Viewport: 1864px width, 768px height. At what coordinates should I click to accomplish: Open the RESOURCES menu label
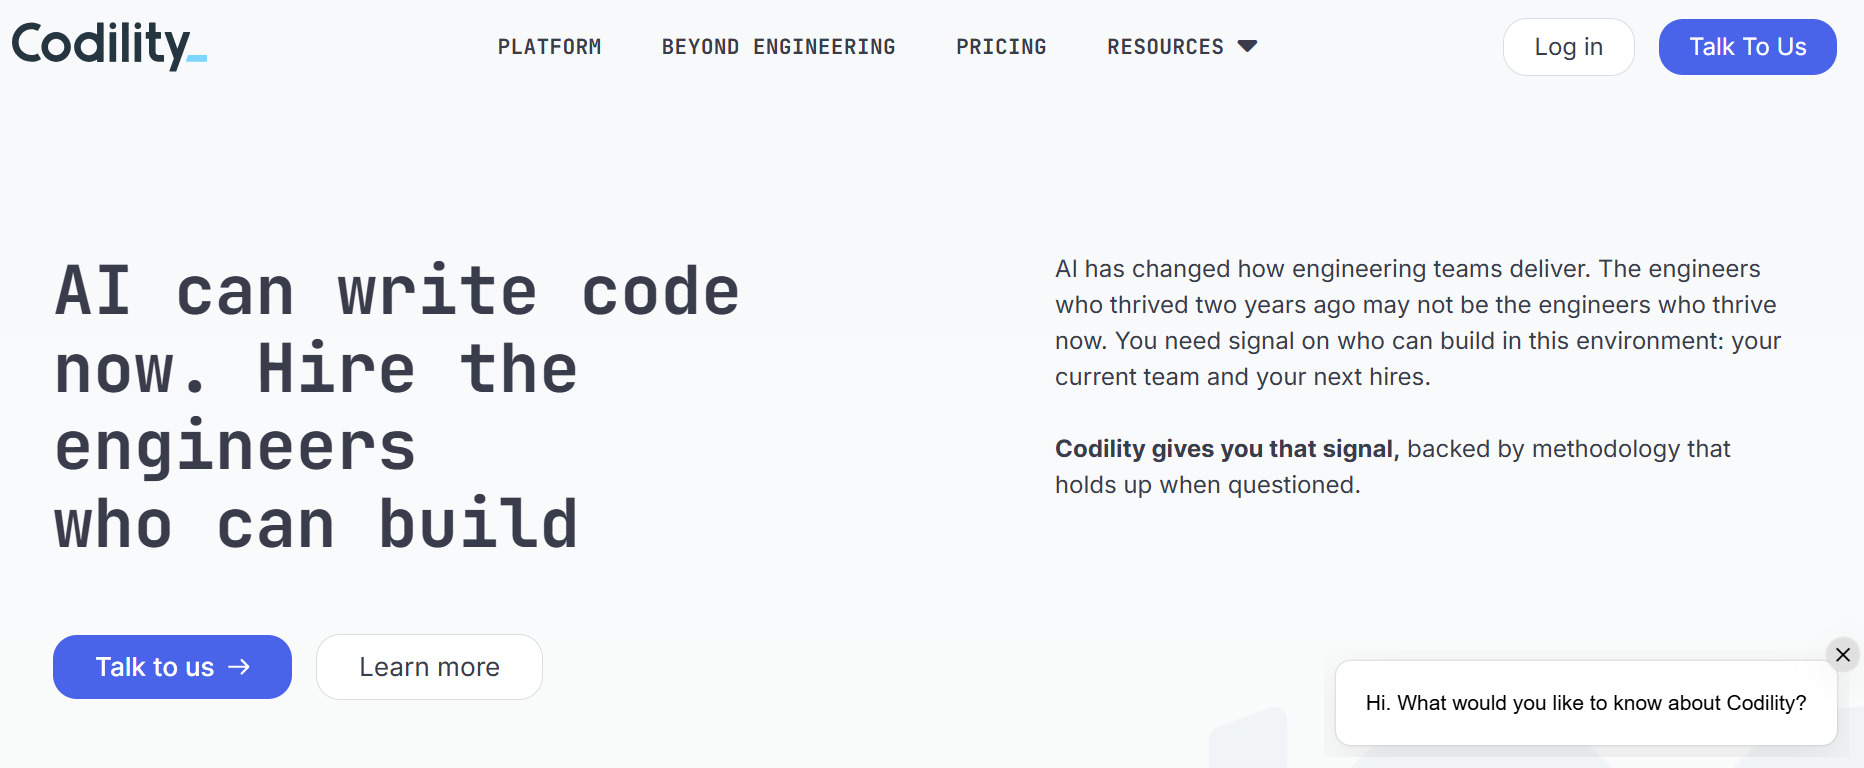pos(1165,47)
